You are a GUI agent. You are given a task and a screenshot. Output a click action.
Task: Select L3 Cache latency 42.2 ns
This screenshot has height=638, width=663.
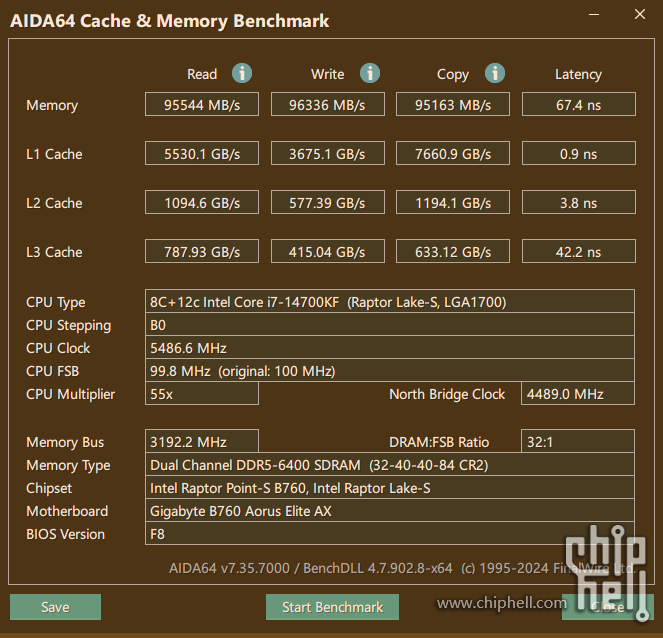click(579, 252)
